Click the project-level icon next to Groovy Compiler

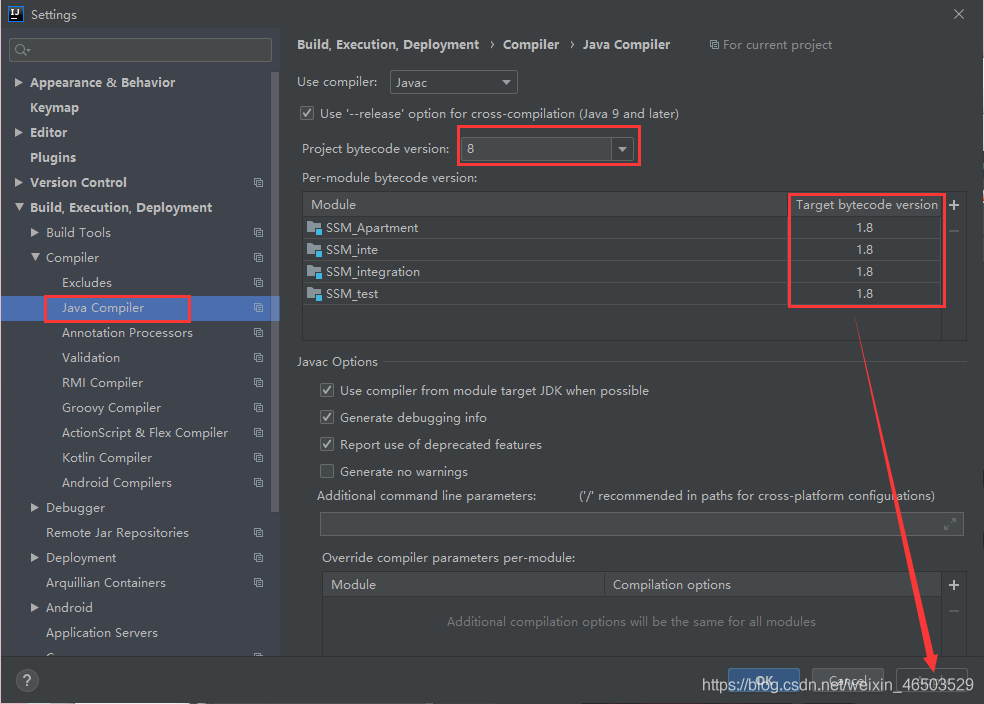point(258,408)
